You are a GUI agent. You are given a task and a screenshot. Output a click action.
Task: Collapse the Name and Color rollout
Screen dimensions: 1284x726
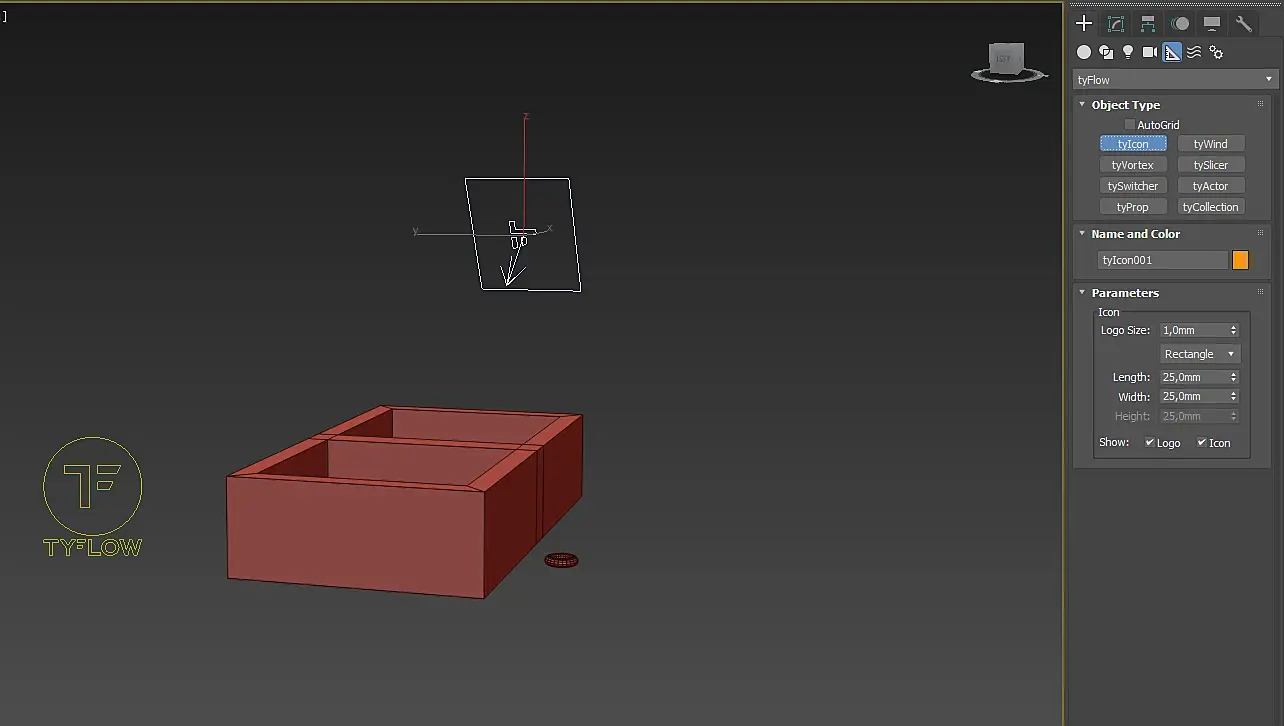tap(1082, 233)
